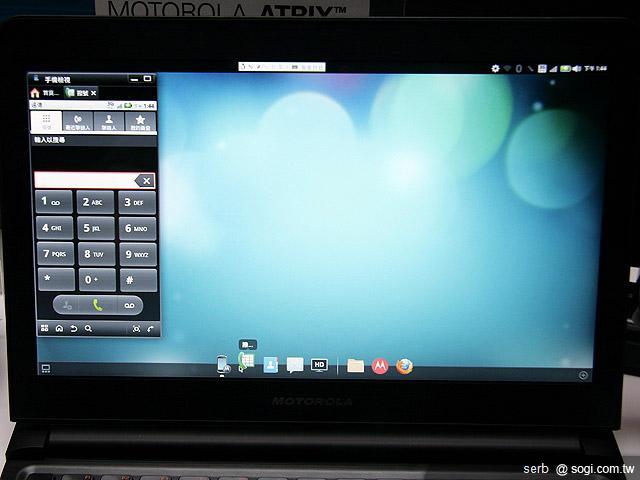Tap the 0 + key
The width and height of the screenshot is (640, 480).
pyautogui.click(x=97, y=280)
